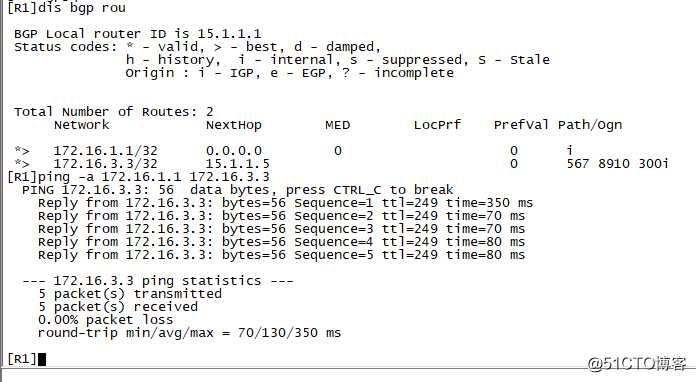Click the 'Total Number of Routes: 2' text
Screen dimensions: 696x382
coord(114,112)
